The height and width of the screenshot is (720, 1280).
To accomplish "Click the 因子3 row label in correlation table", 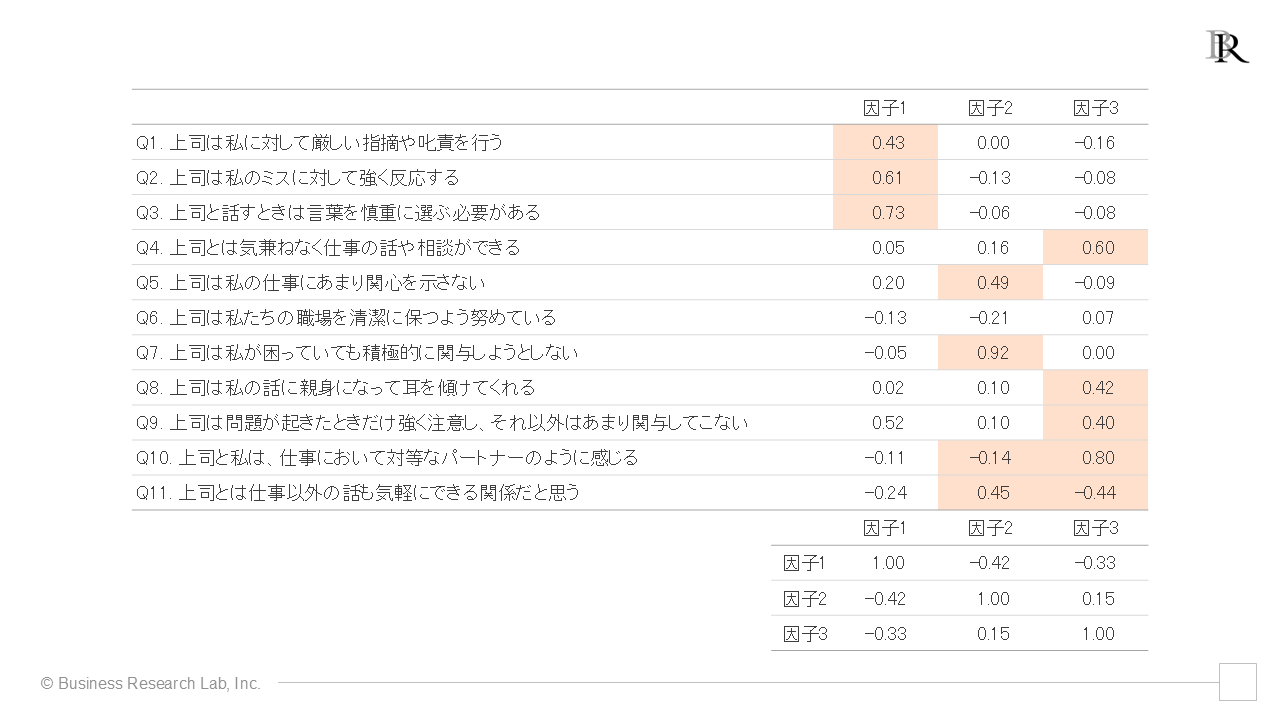I will 805,634.
